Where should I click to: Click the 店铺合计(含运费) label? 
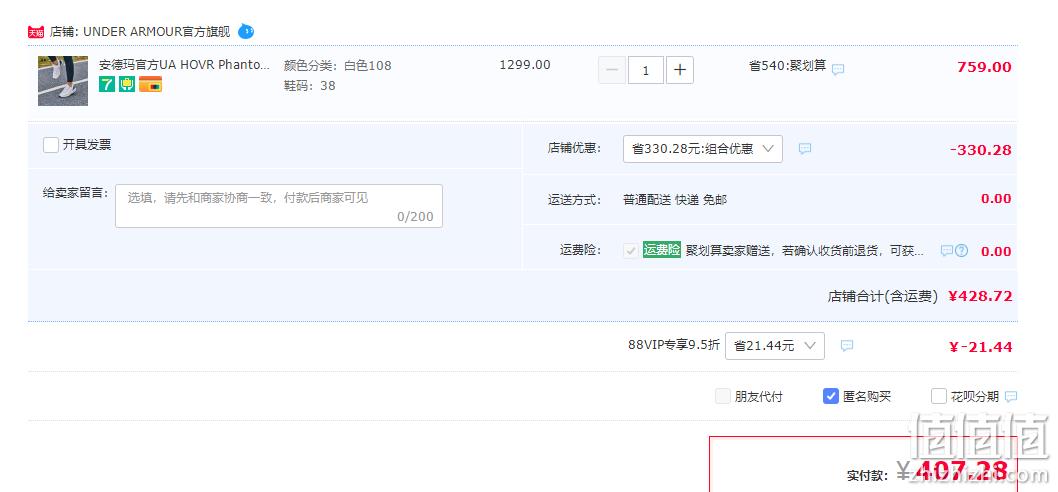pos(883,296)
